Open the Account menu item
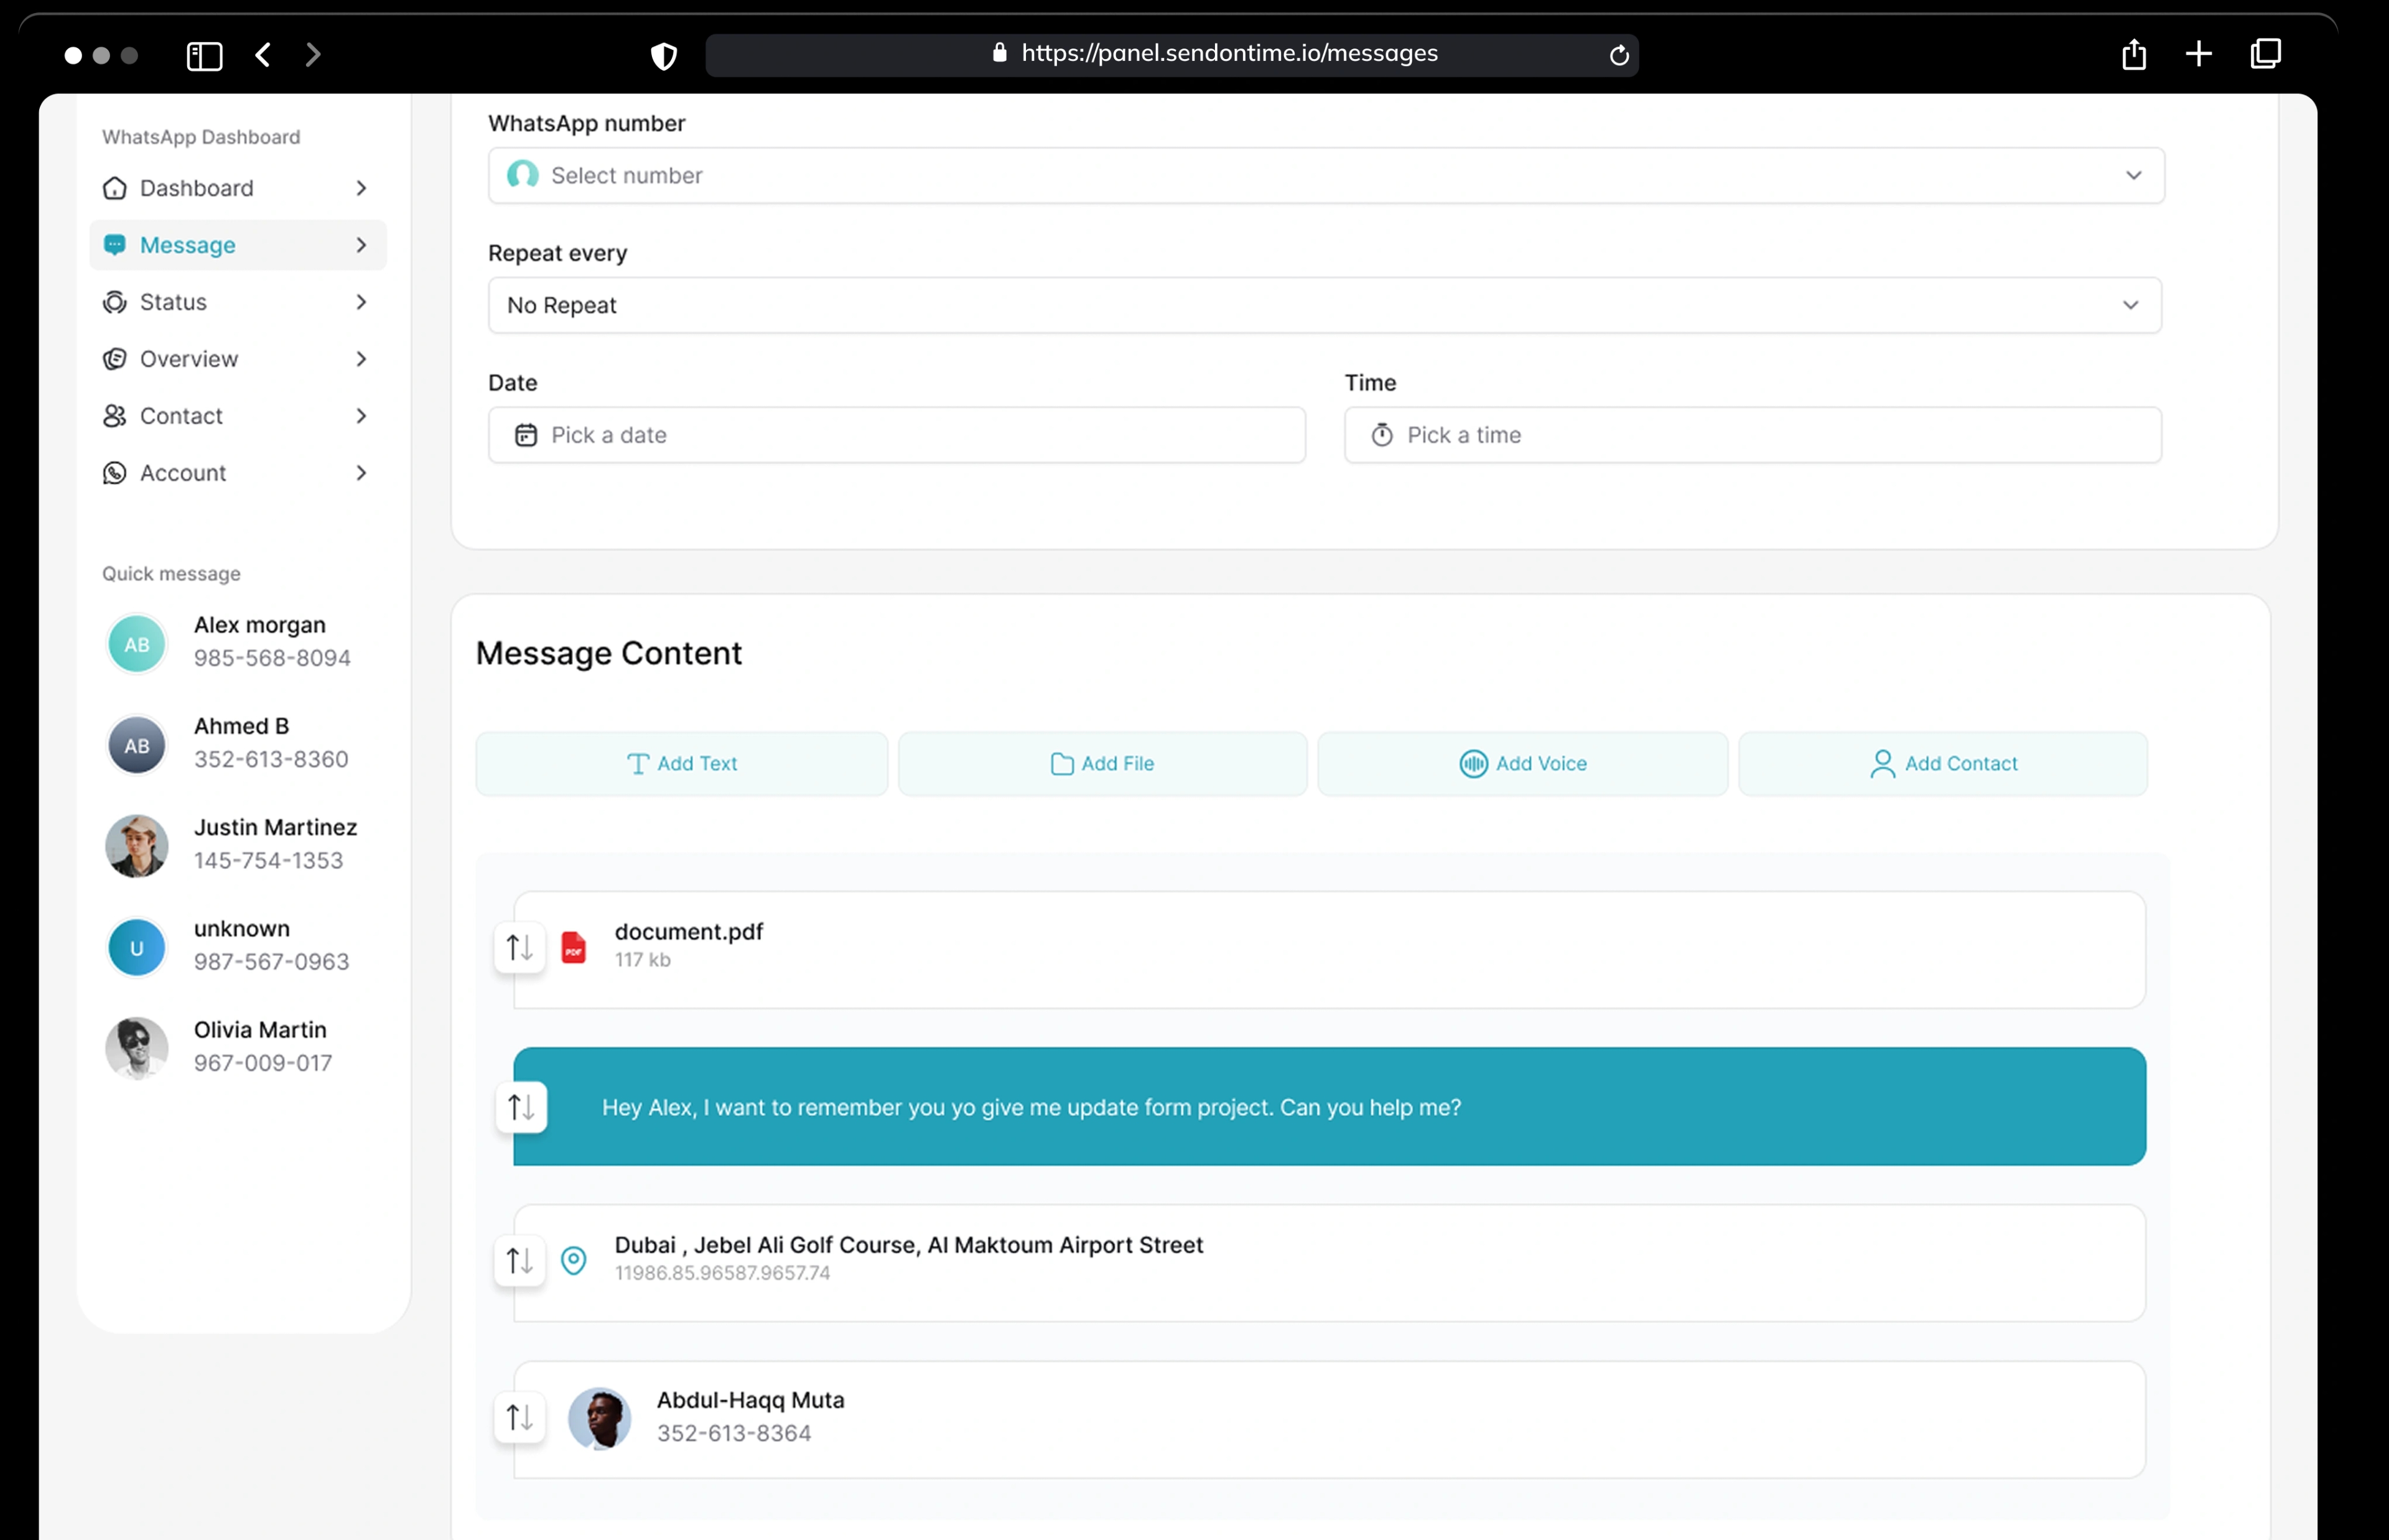The width and height of the screenshot is (2389, 1540). (238, 473)
